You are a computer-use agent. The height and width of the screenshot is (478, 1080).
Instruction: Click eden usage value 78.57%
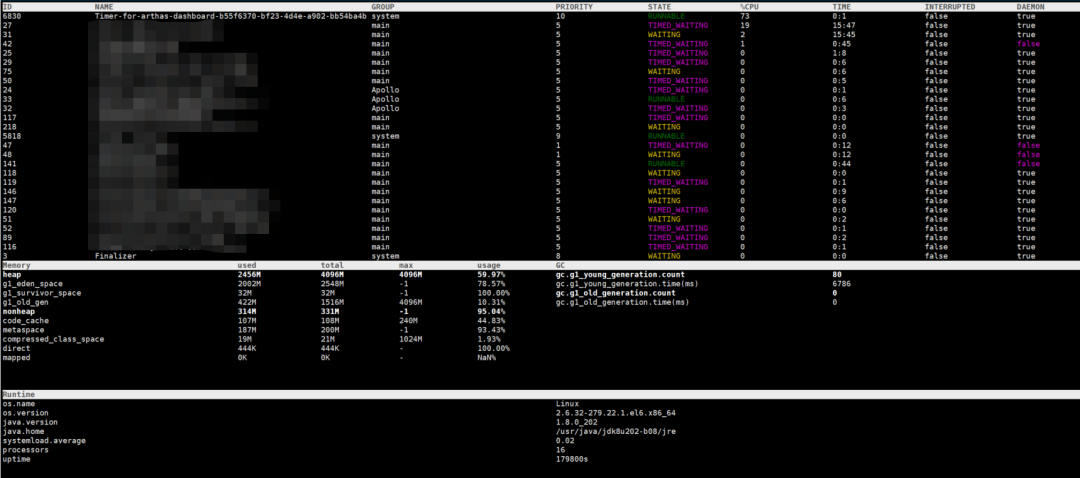coord(490,284)
